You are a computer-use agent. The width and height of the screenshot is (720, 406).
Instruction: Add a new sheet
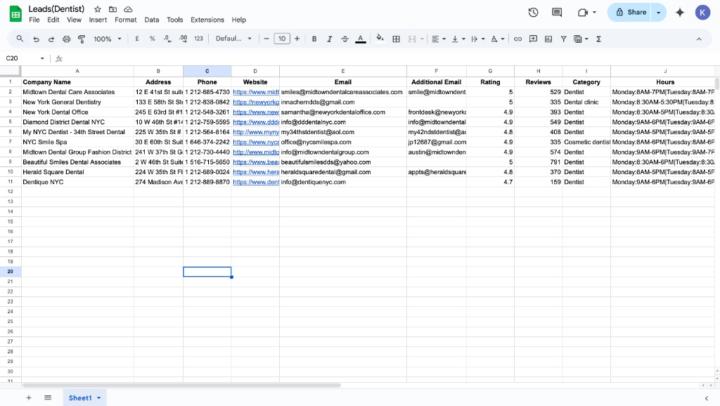coord(28,398)
